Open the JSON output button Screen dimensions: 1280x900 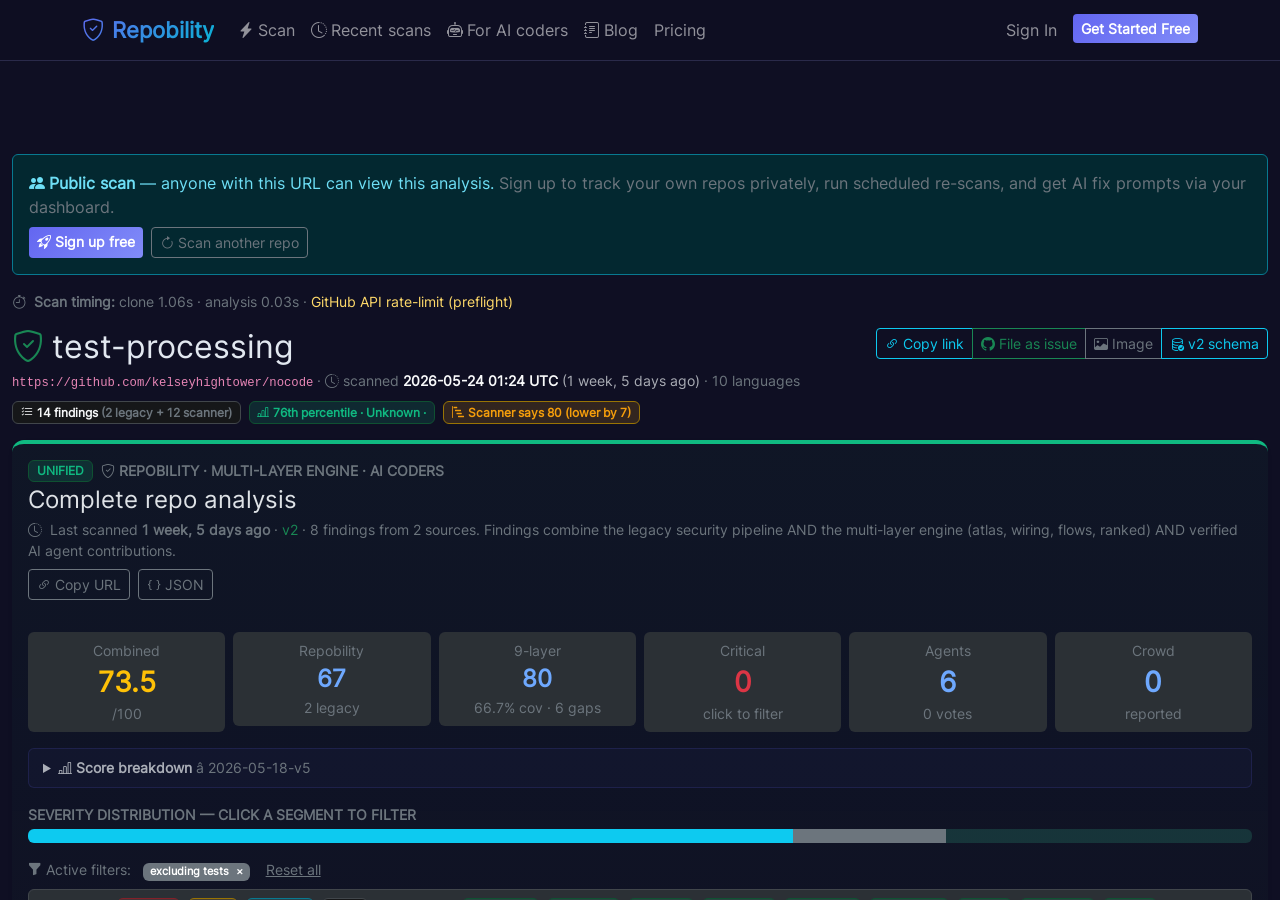coord(175,584)
